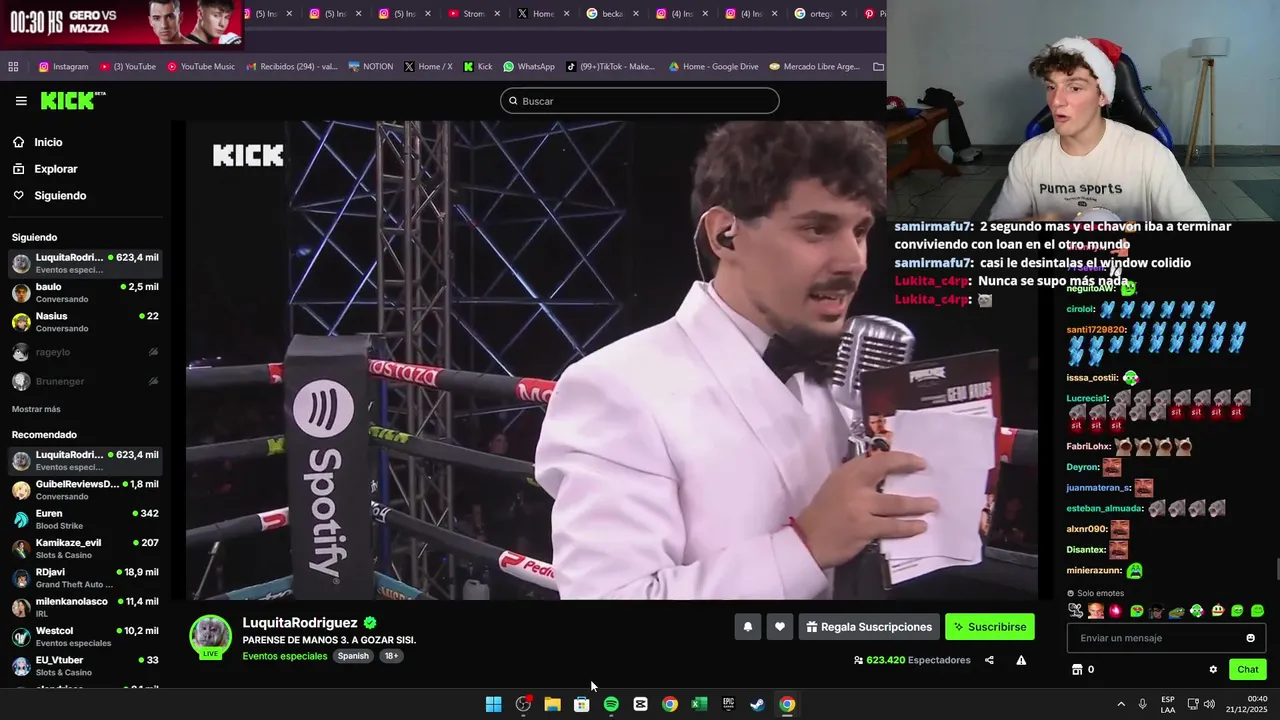
Task: Open RDjavi Grand Theft Auto channel
Action: pyautogui.click(x=85, y=578)
